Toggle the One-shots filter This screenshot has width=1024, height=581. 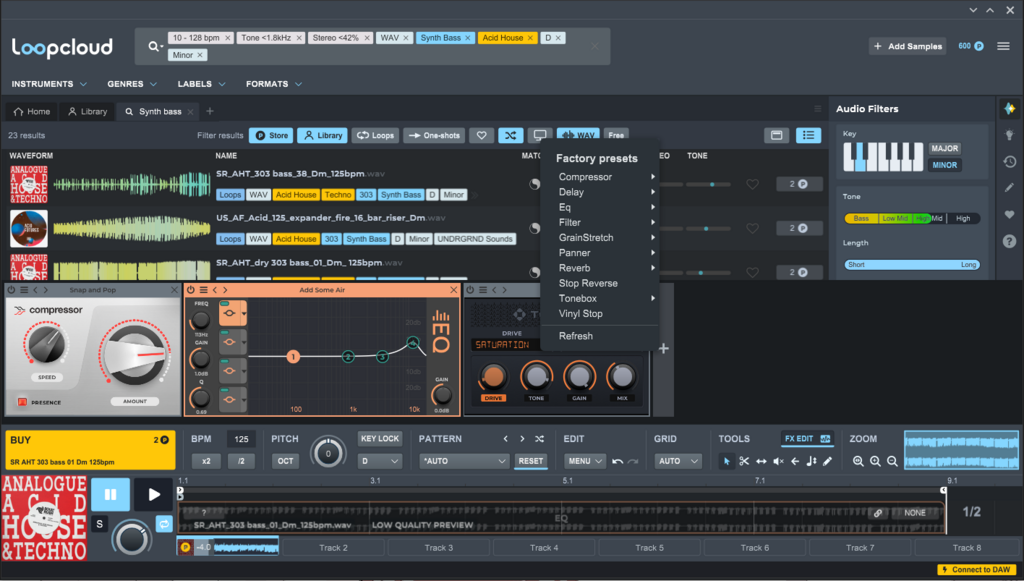pos(434,135)
